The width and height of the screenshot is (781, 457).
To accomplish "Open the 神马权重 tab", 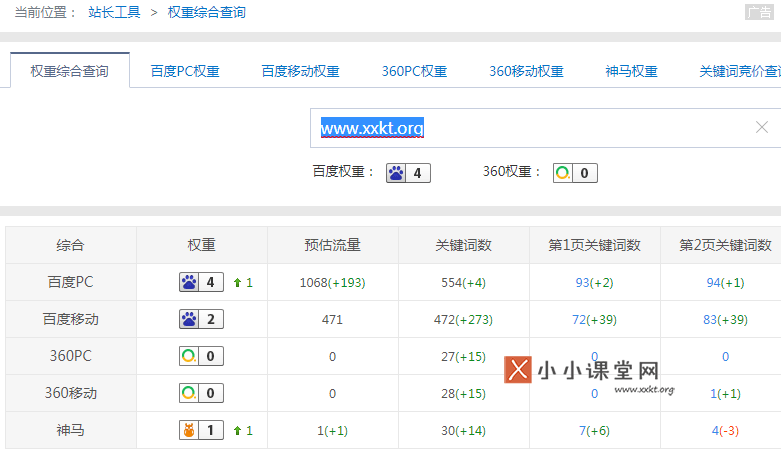I will coord(631,72).
